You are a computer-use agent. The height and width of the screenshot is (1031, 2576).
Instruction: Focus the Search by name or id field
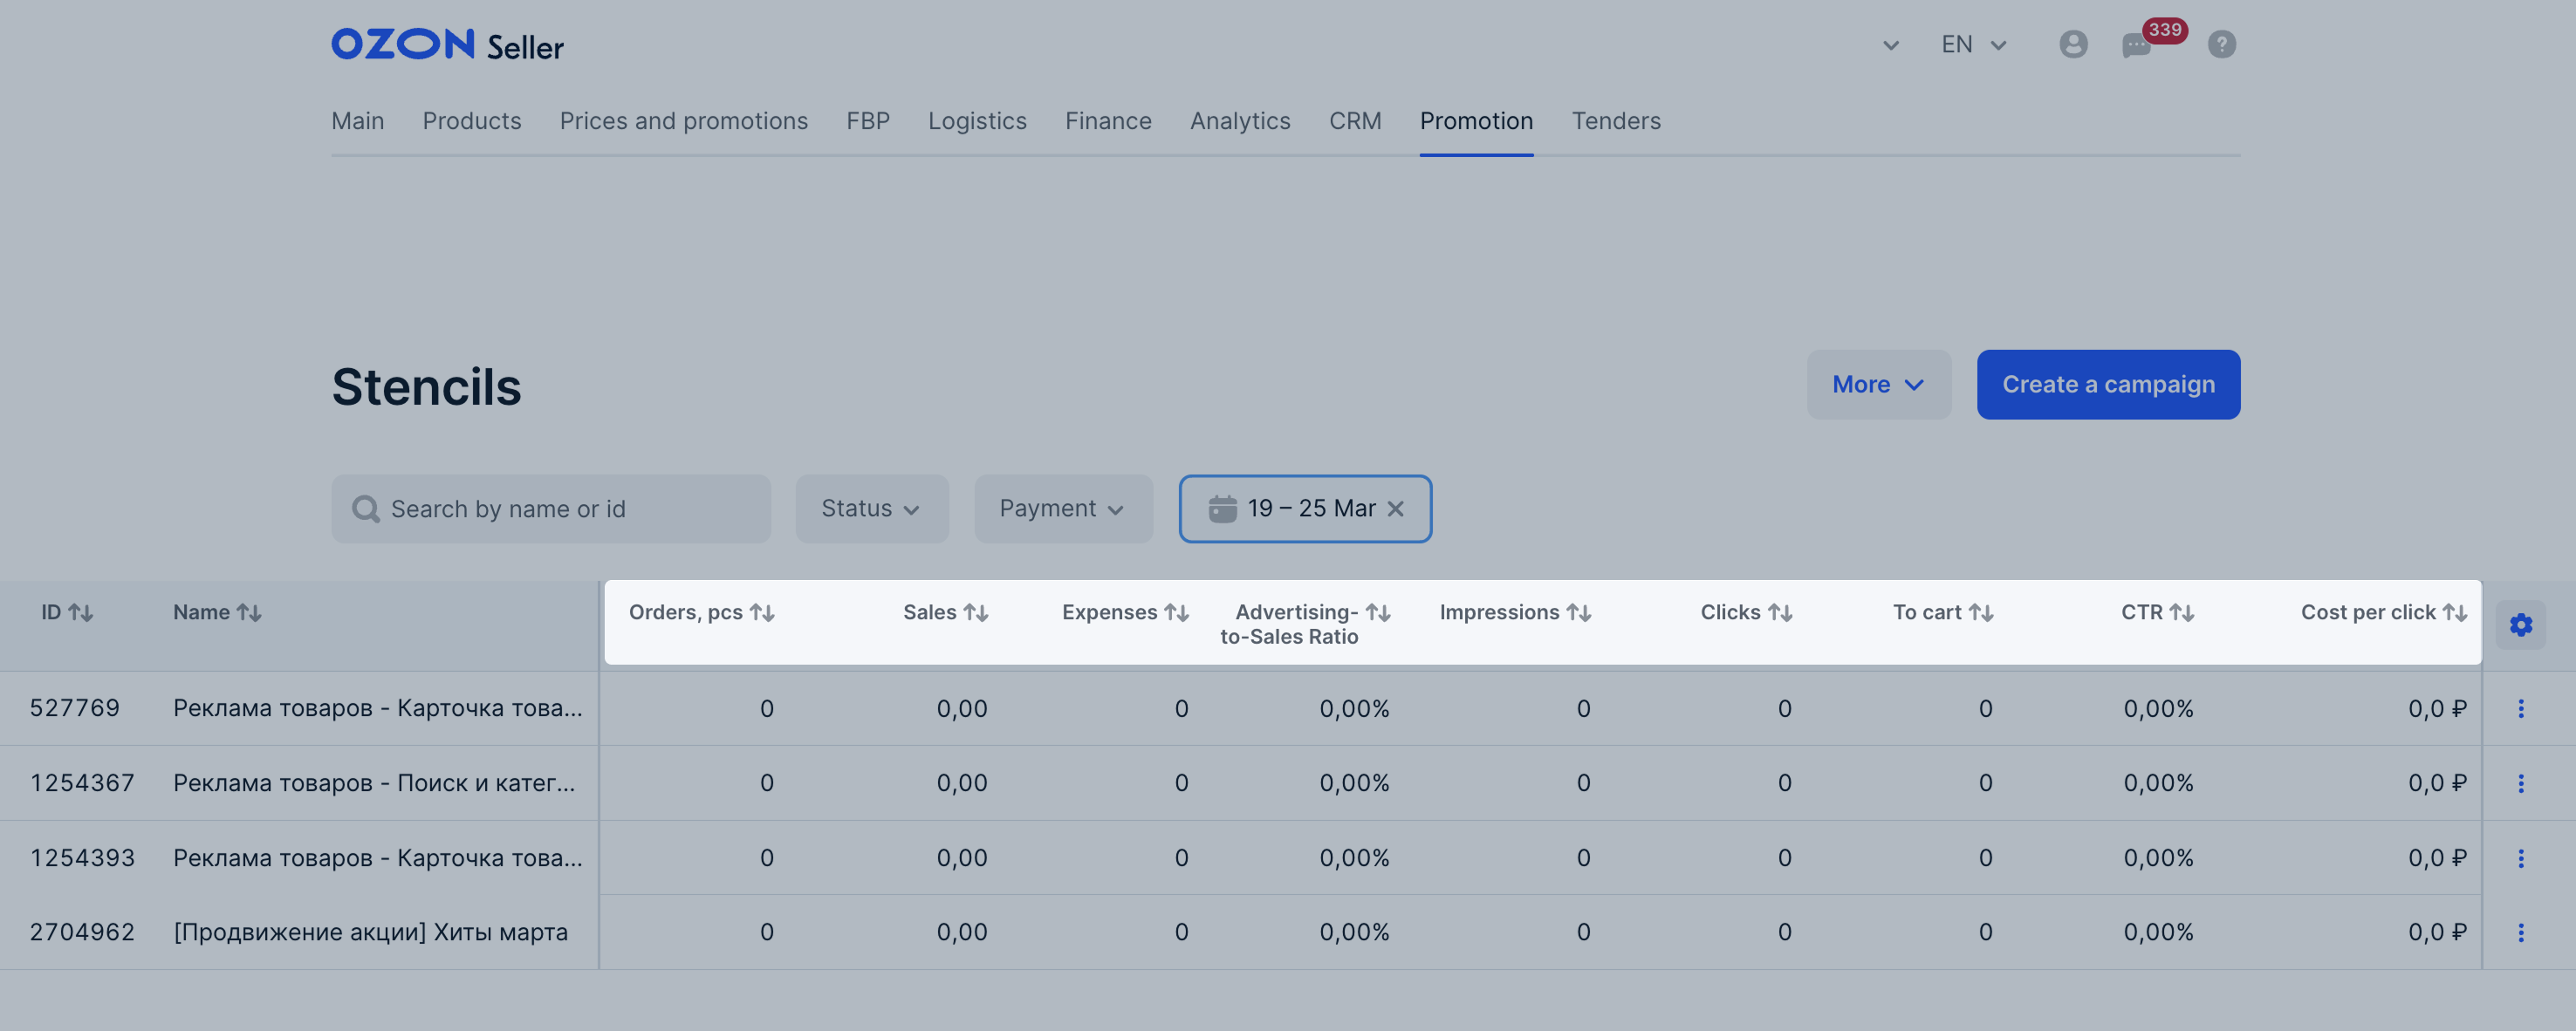551,509
